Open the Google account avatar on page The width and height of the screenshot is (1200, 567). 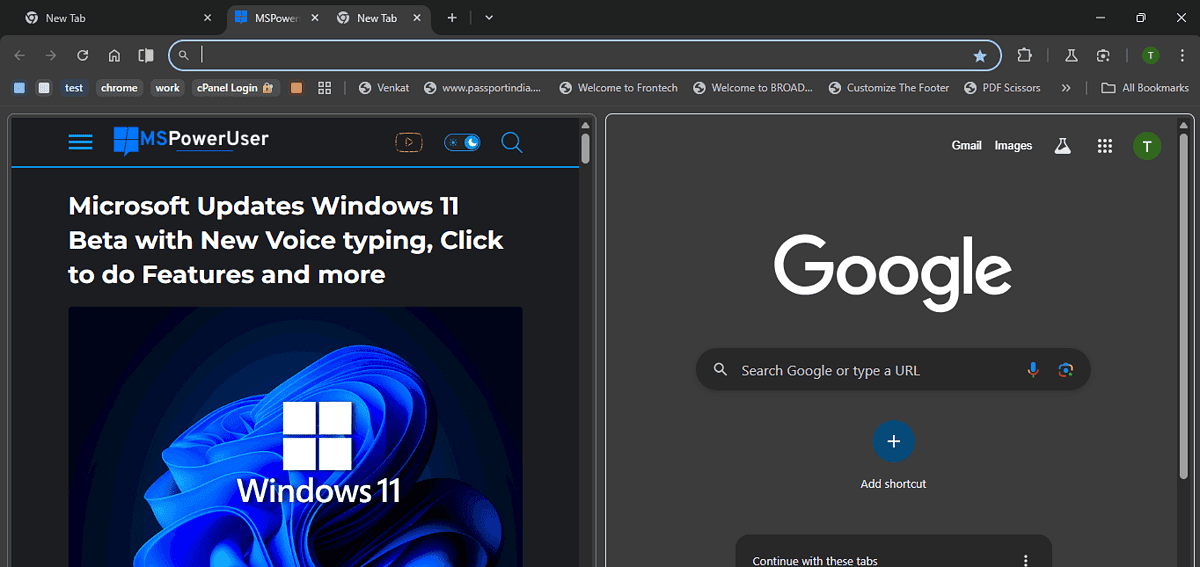[x=1147, y=147]
